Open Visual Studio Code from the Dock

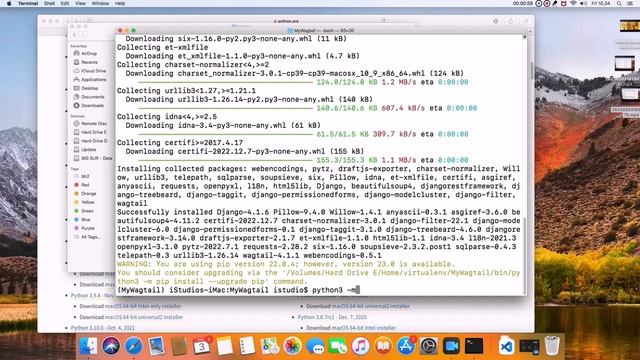(506, 346)
